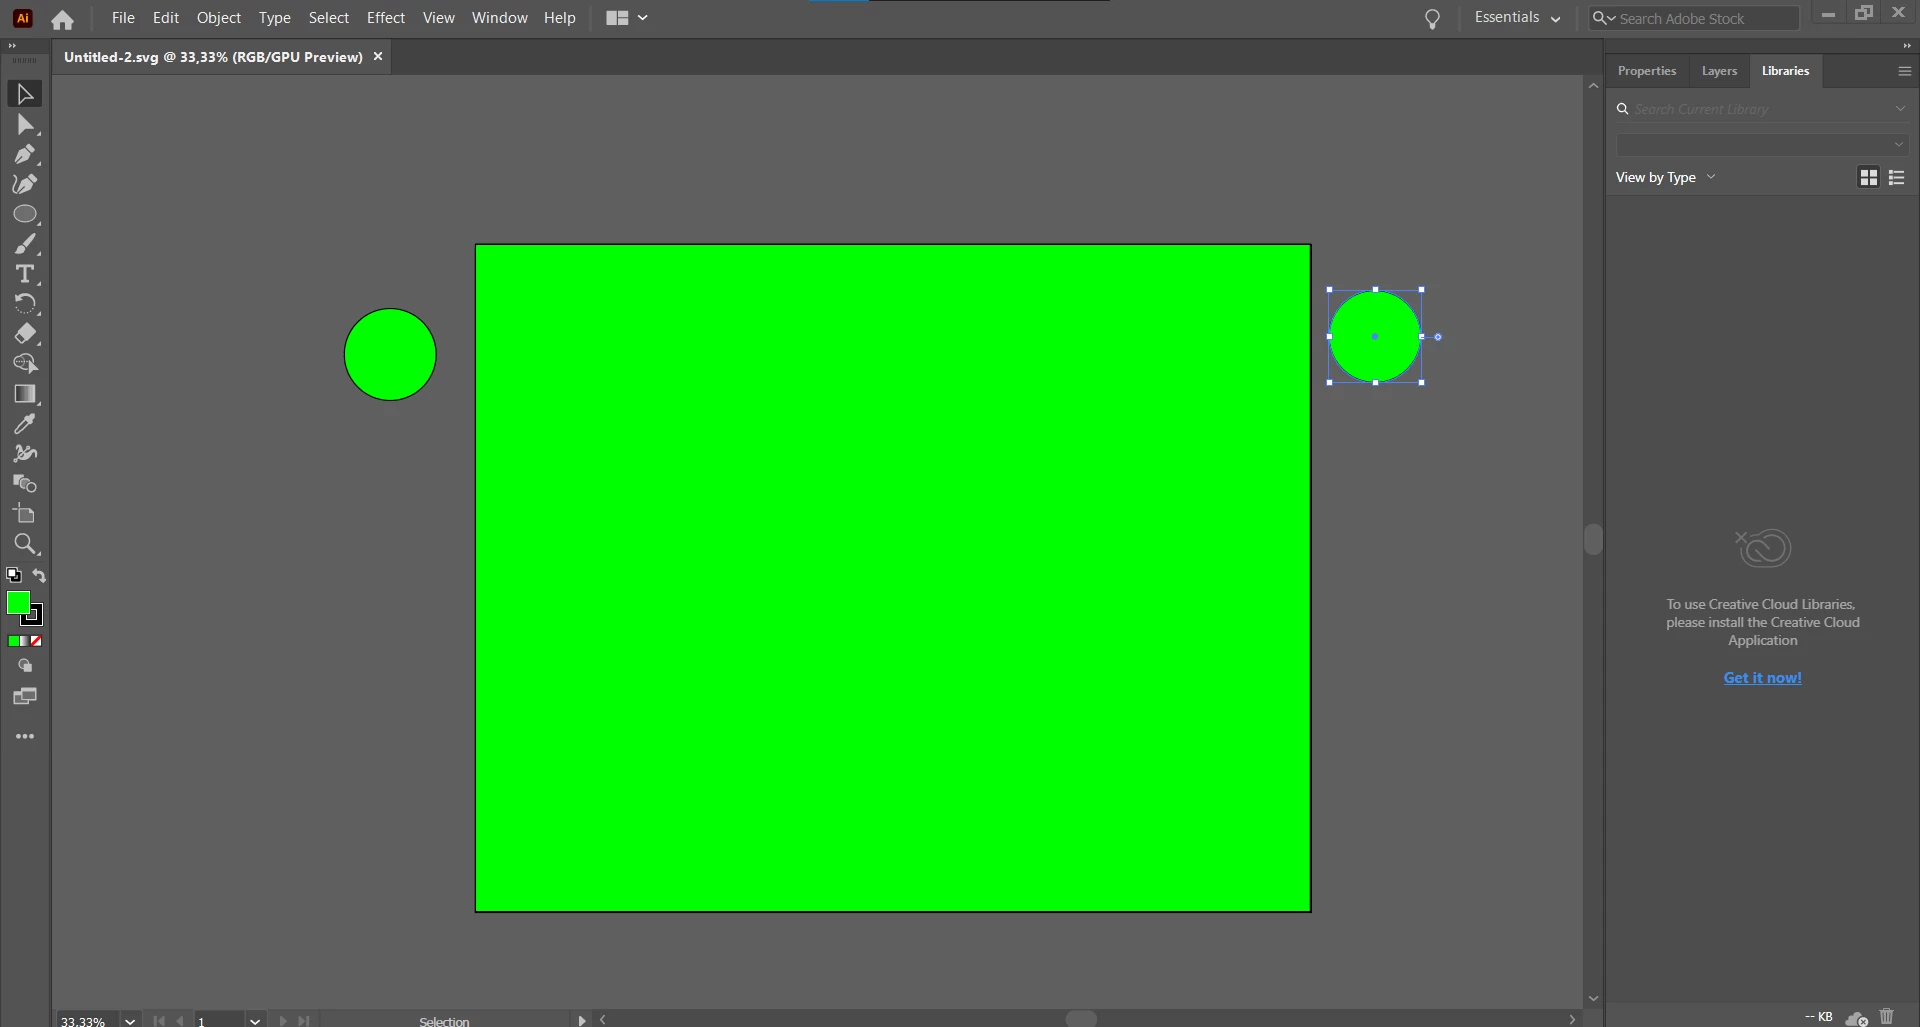Collapse right panels double-arrow

pyautogui.click(x=1906, y=46)
